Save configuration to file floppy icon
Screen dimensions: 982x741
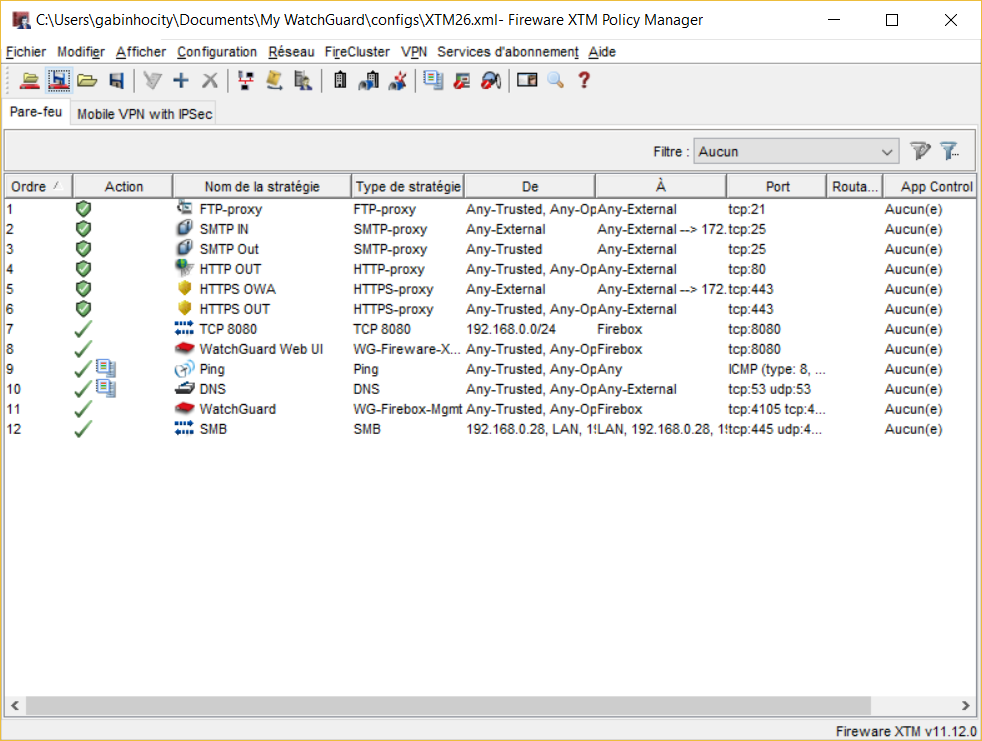pyautogui.click(x=116, y=80)
